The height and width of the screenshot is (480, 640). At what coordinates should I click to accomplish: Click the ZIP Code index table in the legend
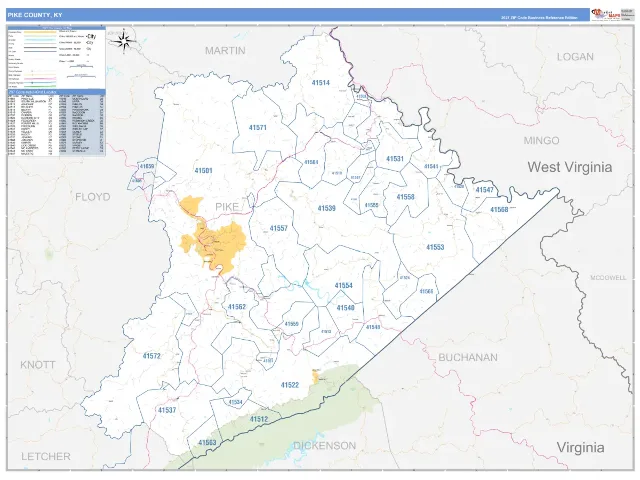[x=56, y=124]
